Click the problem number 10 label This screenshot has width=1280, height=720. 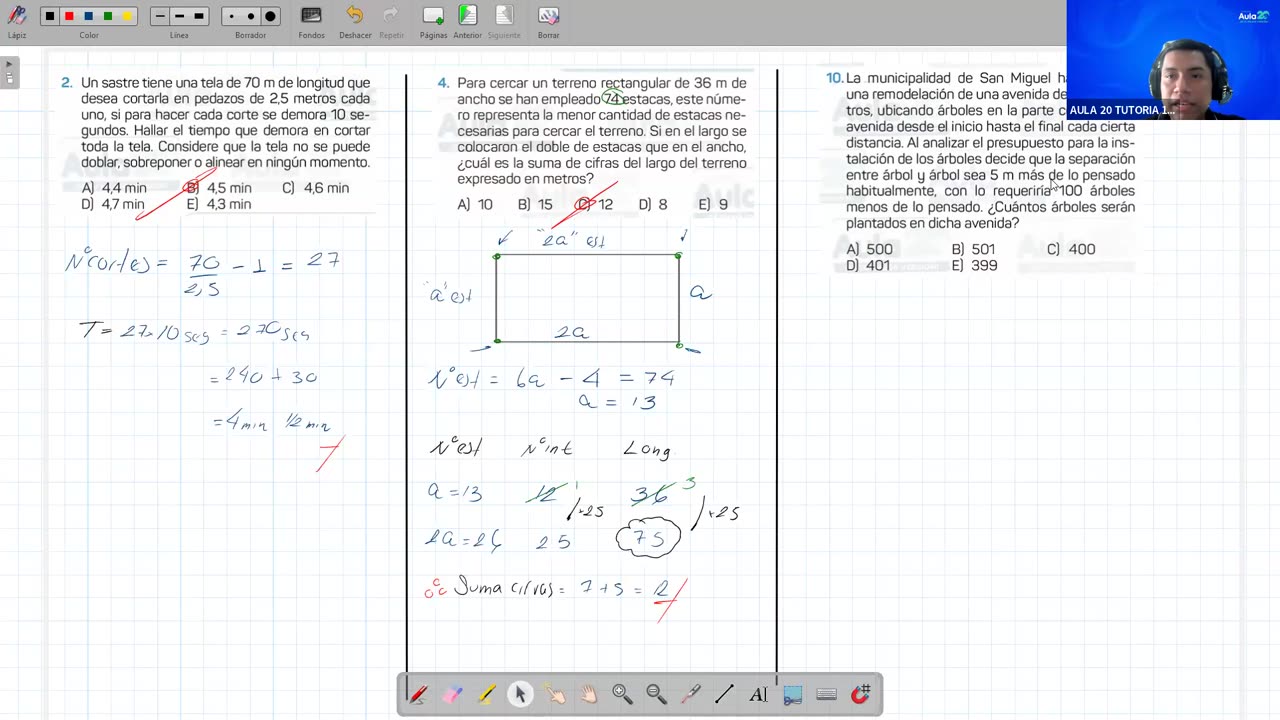(x=834, y=78)
